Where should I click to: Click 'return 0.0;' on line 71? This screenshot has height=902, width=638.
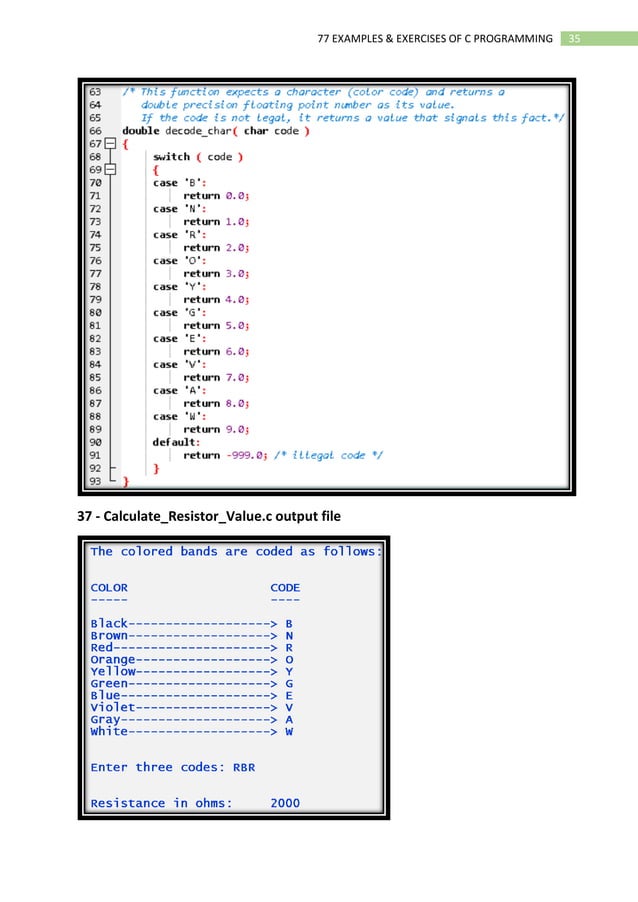(x=216, y=196)
